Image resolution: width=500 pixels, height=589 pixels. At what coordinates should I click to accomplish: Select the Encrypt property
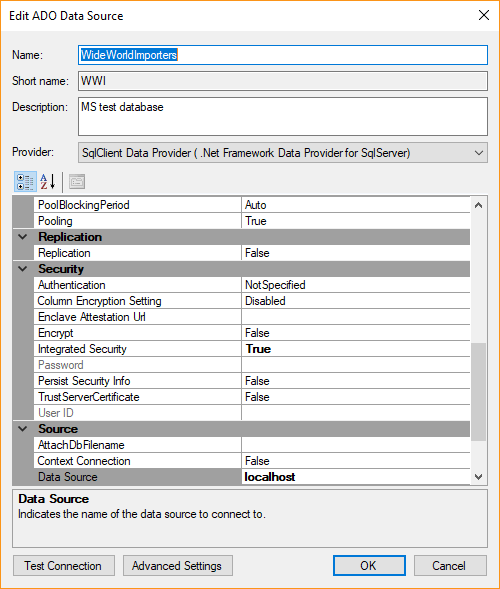[137, 333]
